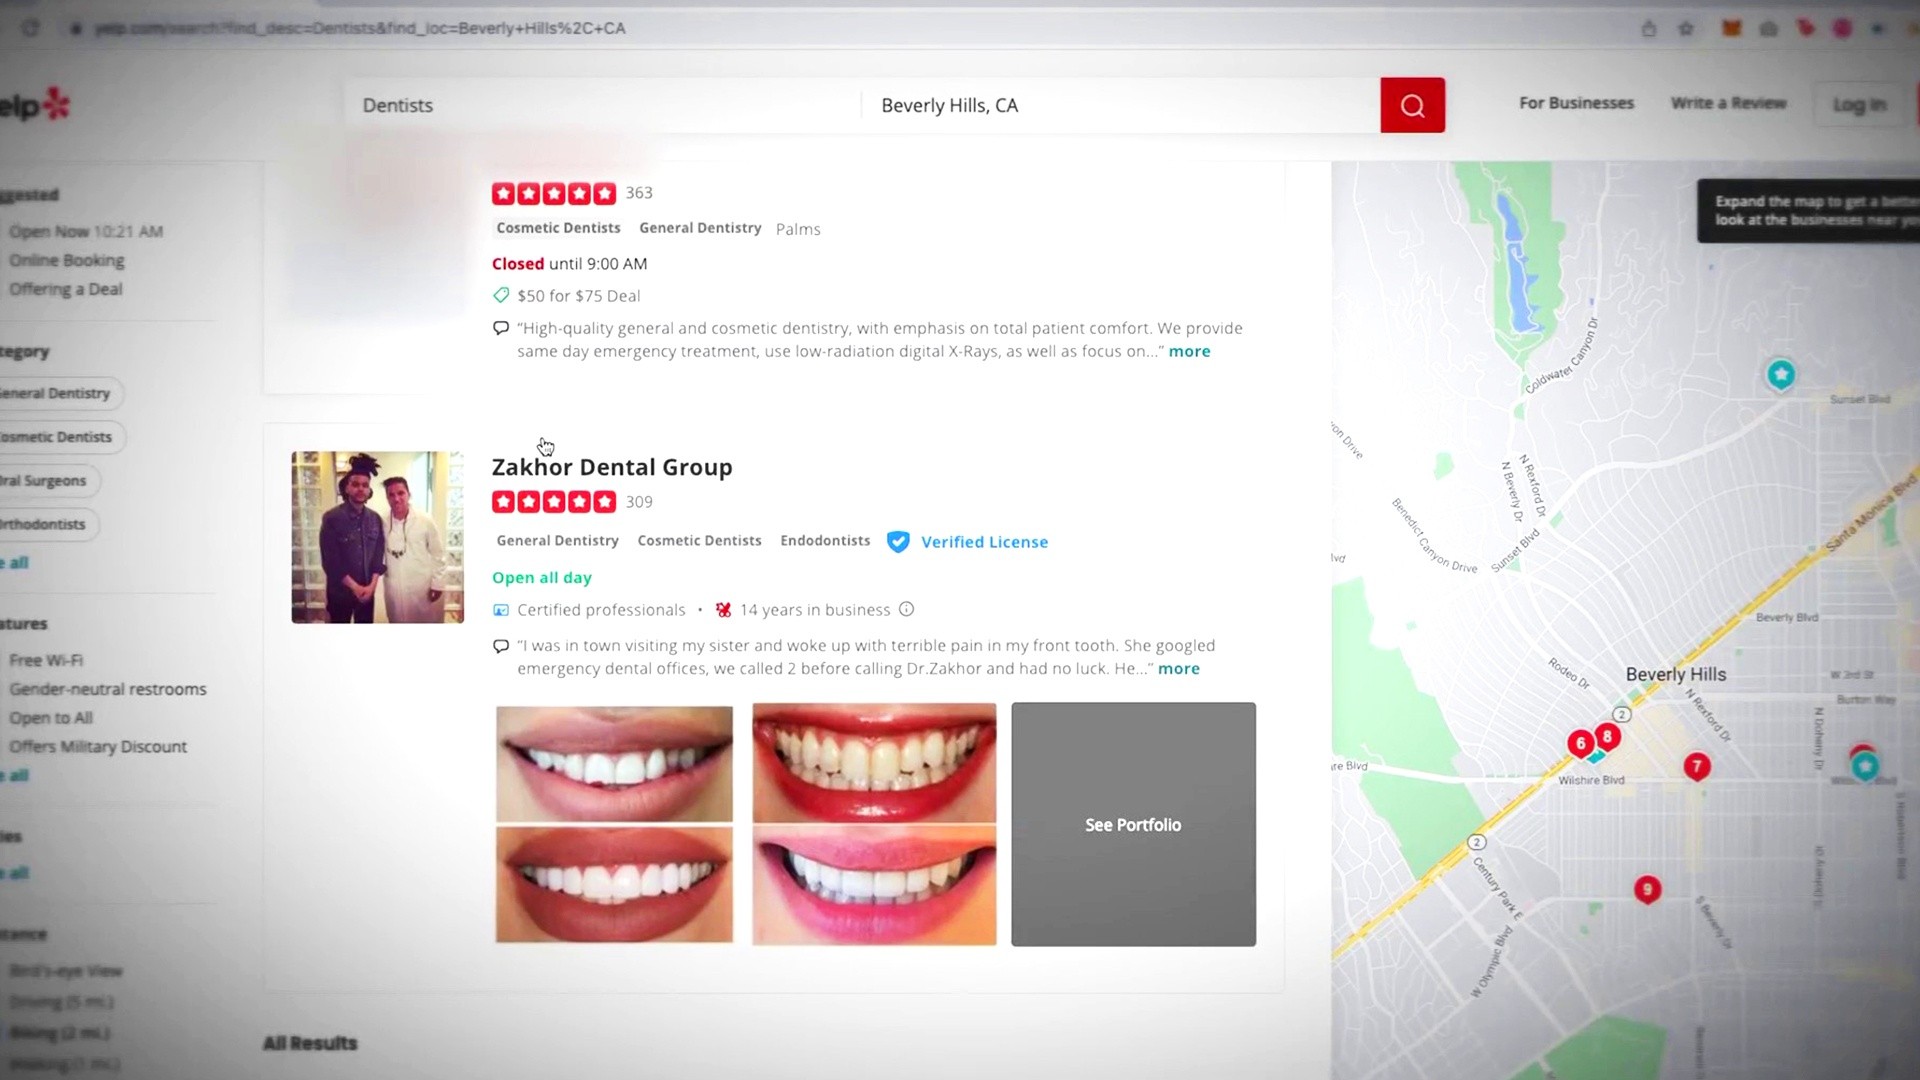Click the browser URL address bar
Image resolution: width=1920 pixels, height=1080 pixels.
pyautogui.click(x=360, y=28)
